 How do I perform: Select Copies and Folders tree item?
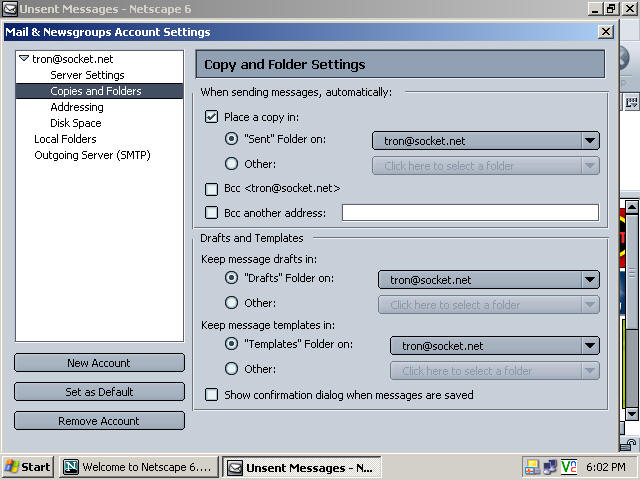click(99, 91)
